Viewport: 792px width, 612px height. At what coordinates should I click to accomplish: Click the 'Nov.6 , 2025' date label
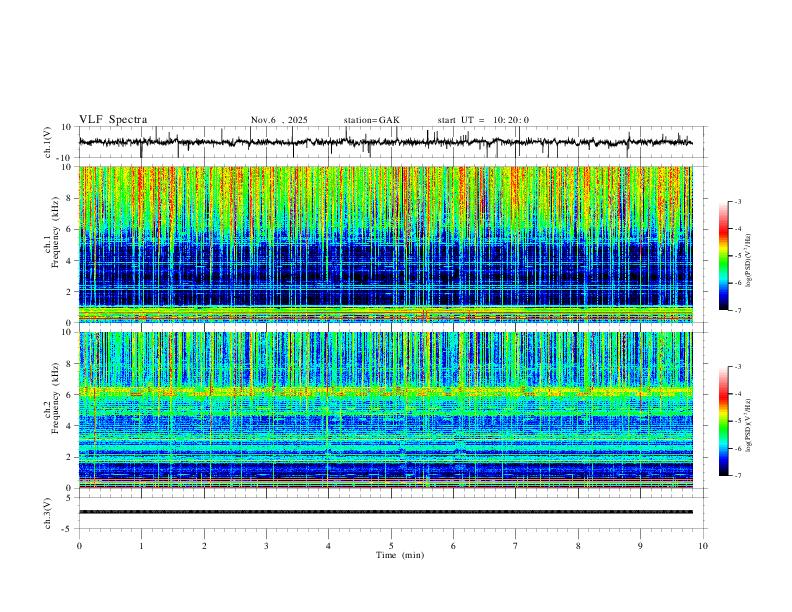pos(279,120)
